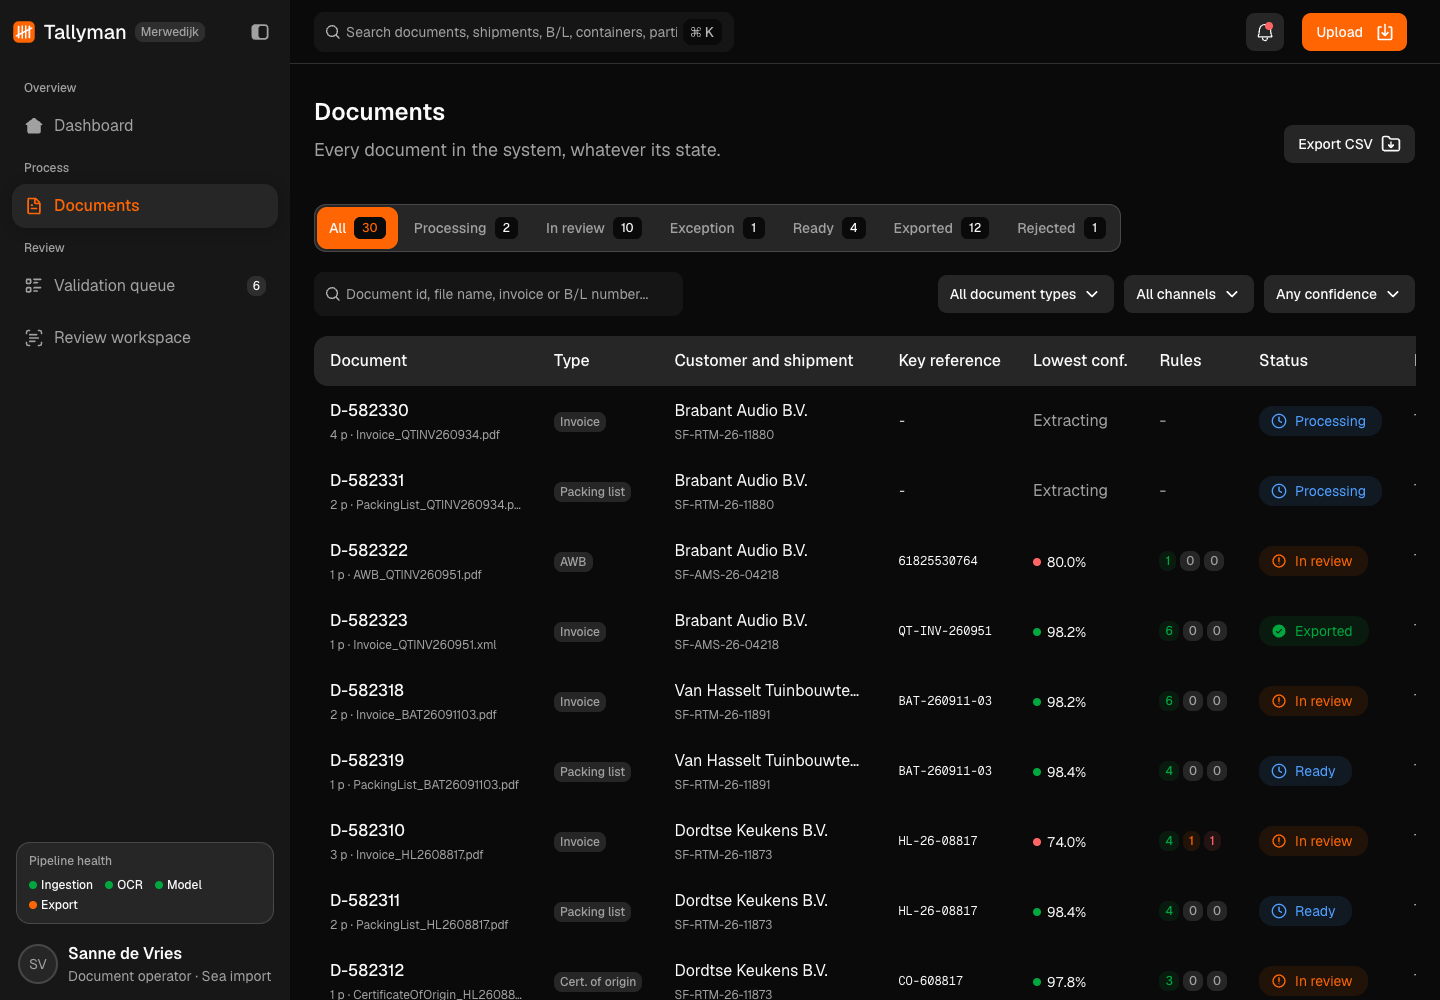Click Processing status of D-582331

pos(1320,491)
